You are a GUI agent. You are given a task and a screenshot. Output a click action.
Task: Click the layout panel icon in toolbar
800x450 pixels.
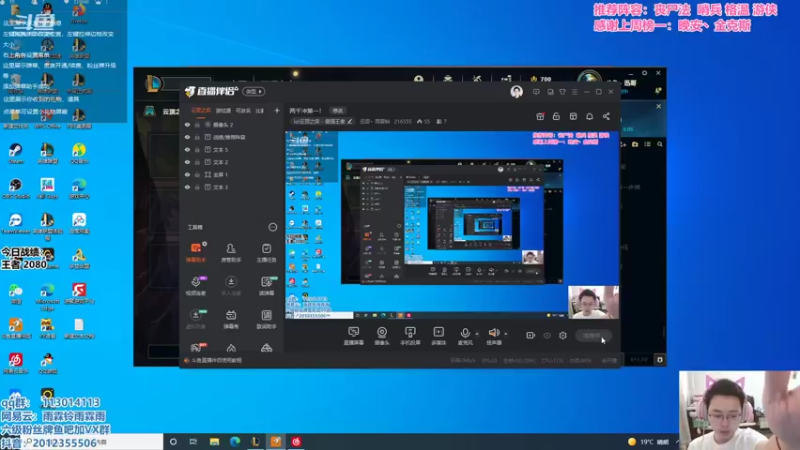click(573, 116)
